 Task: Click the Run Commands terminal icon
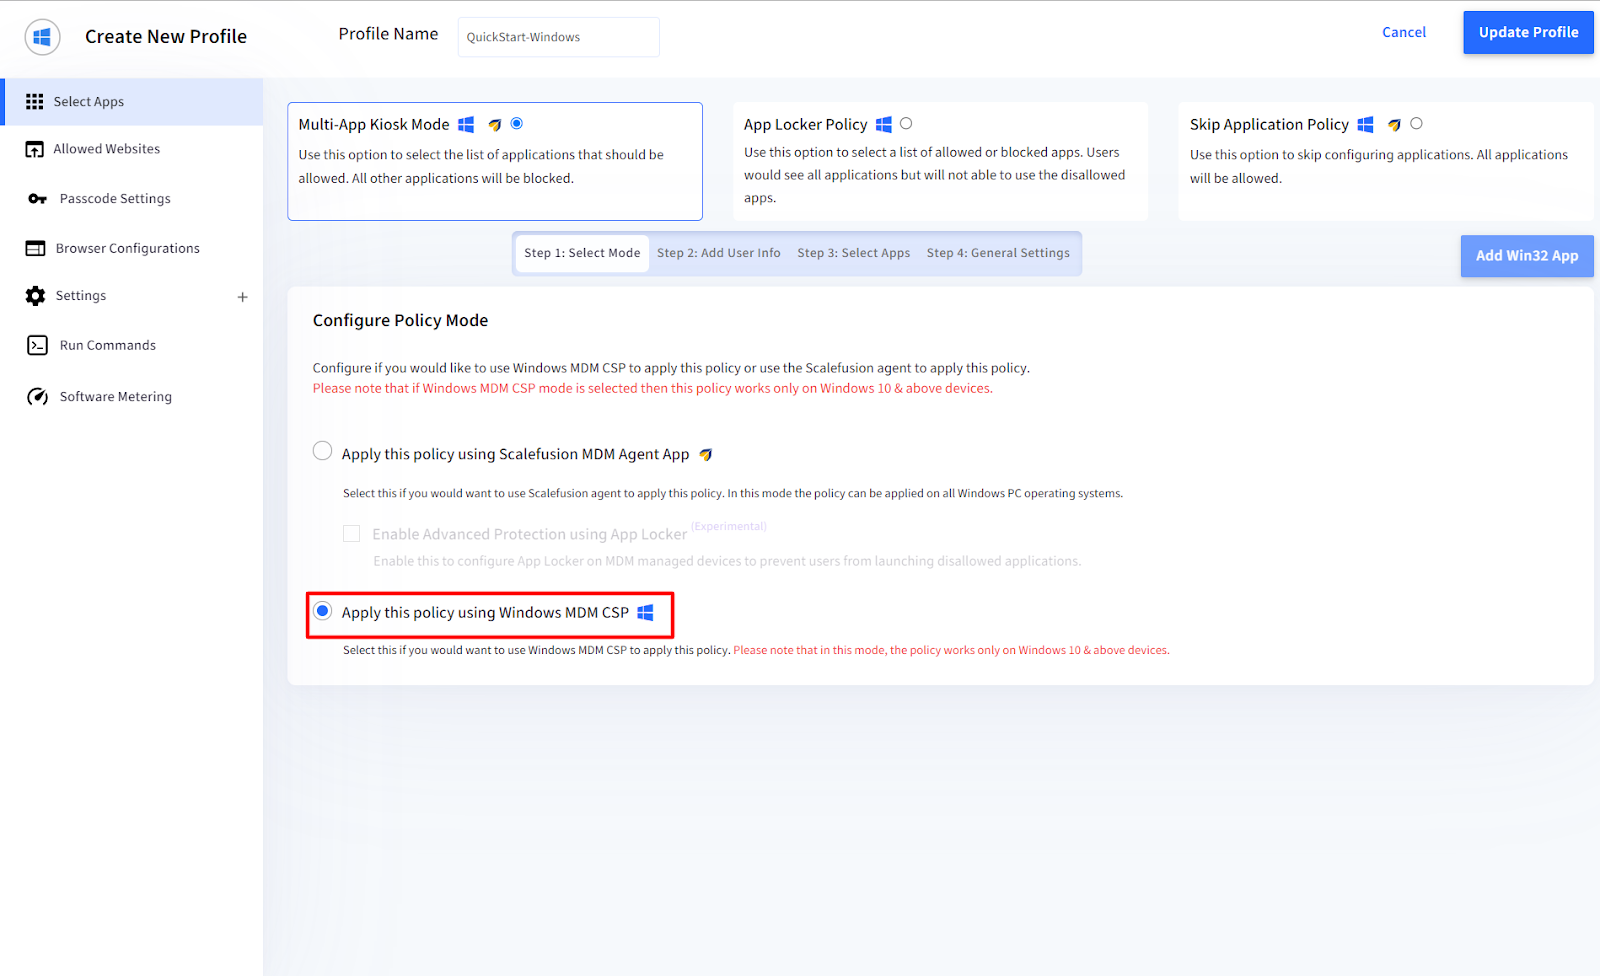click(37, 345)
